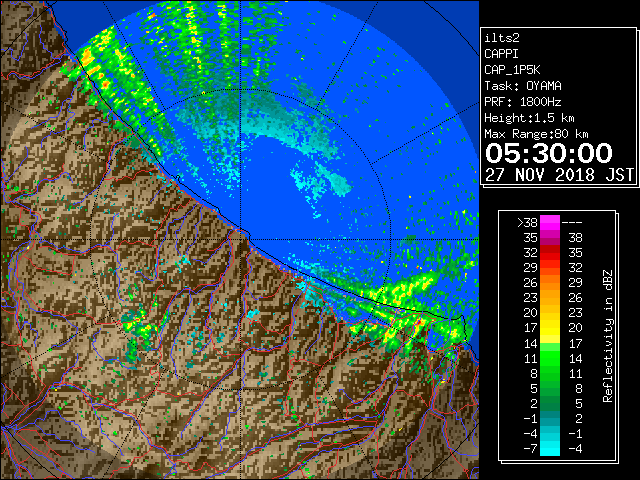The width and height of the screenshot is (640, 480).
Task: Click the 'CAPPI' product label
Action: click(501, 54)
